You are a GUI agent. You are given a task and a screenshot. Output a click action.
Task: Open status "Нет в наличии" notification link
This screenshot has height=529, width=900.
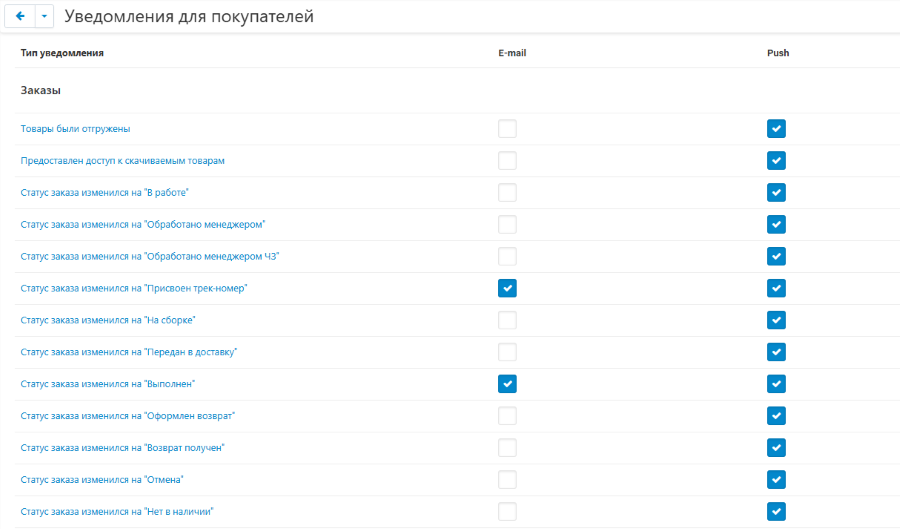point(117,512)
